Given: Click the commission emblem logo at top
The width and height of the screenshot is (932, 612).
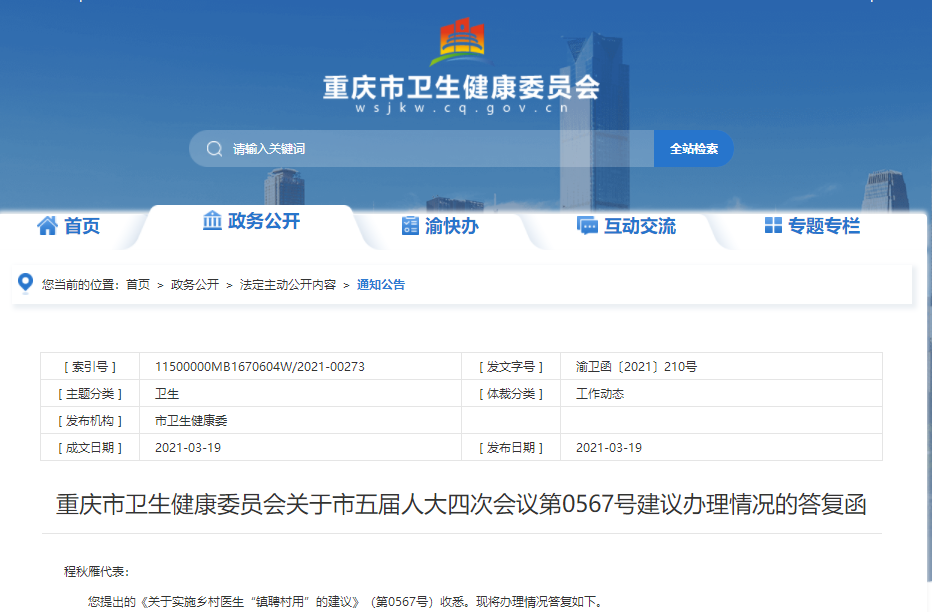Looking at the screenshot, I should click(x=462, y=42).
